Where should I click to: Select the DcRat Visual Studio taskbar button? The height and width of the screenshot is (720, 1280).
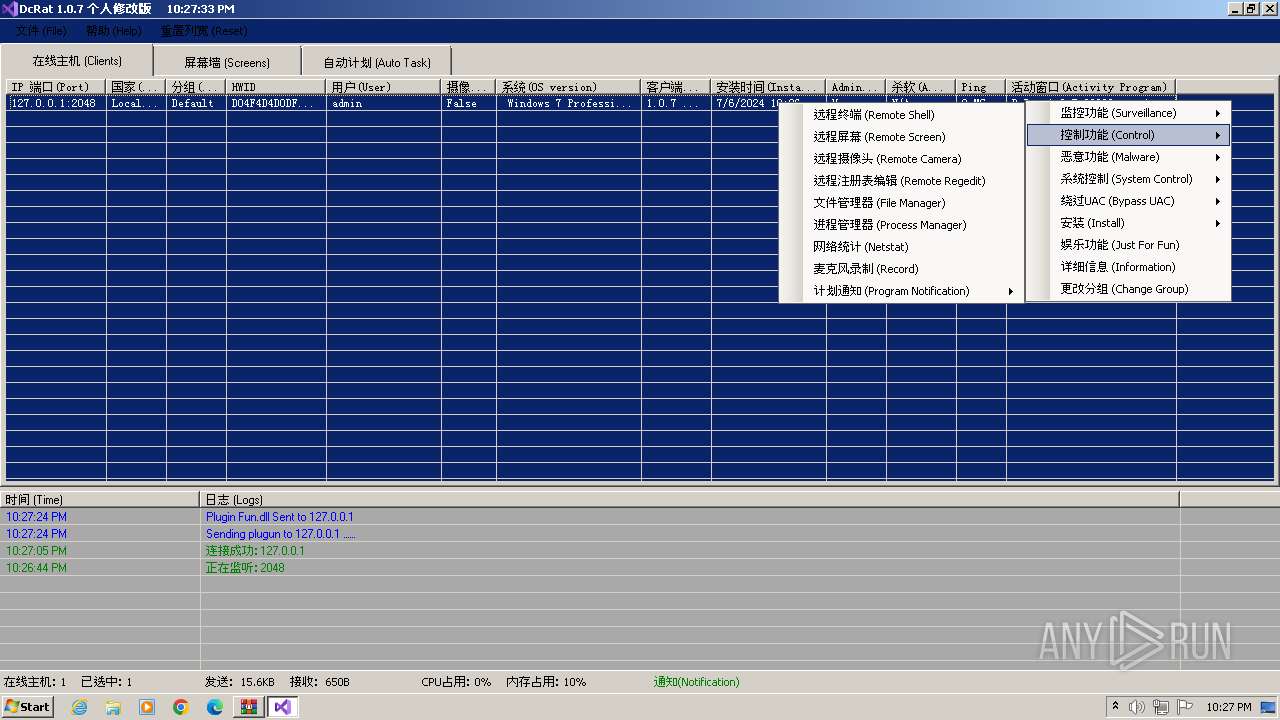283,707
